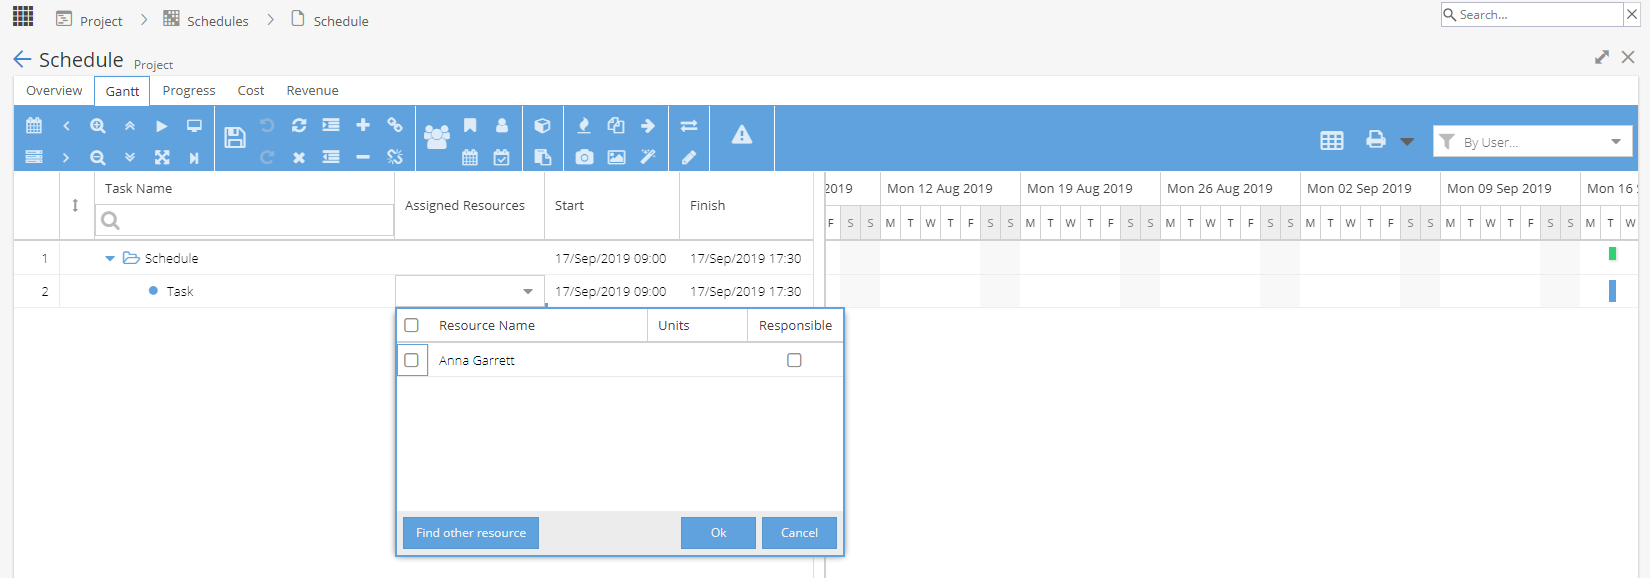Open the resources group people icon
This screenshot has width=1650, height=578.
[437, 137]
